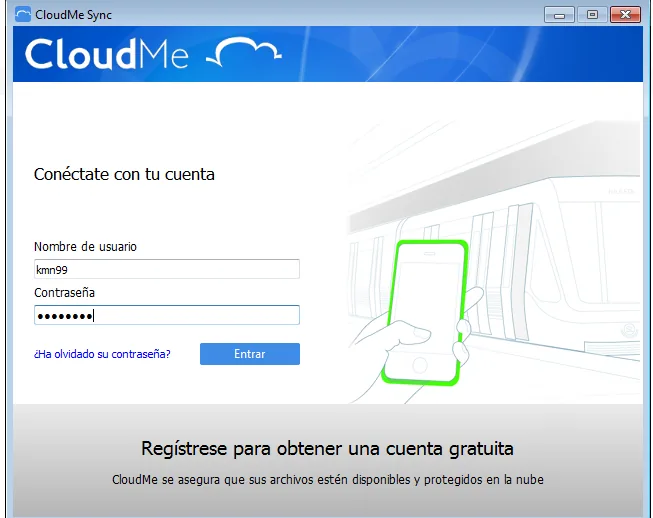Focus the Nombre de usuario field

click(x=167, y=269)
